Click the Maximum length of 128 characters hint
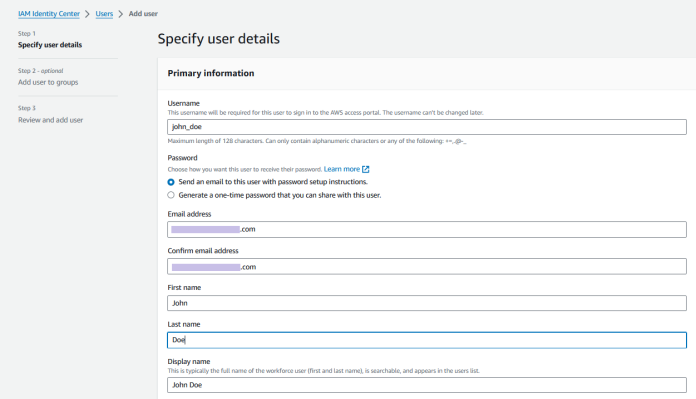Screen dimensions: 696x399 click(317, 141)
